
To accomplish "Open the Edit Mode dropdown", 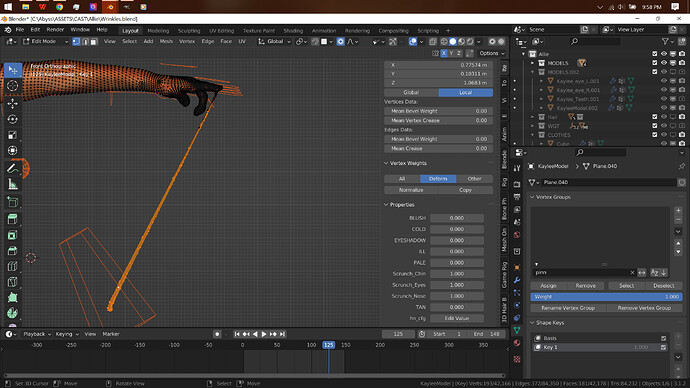I will point(45,41).
